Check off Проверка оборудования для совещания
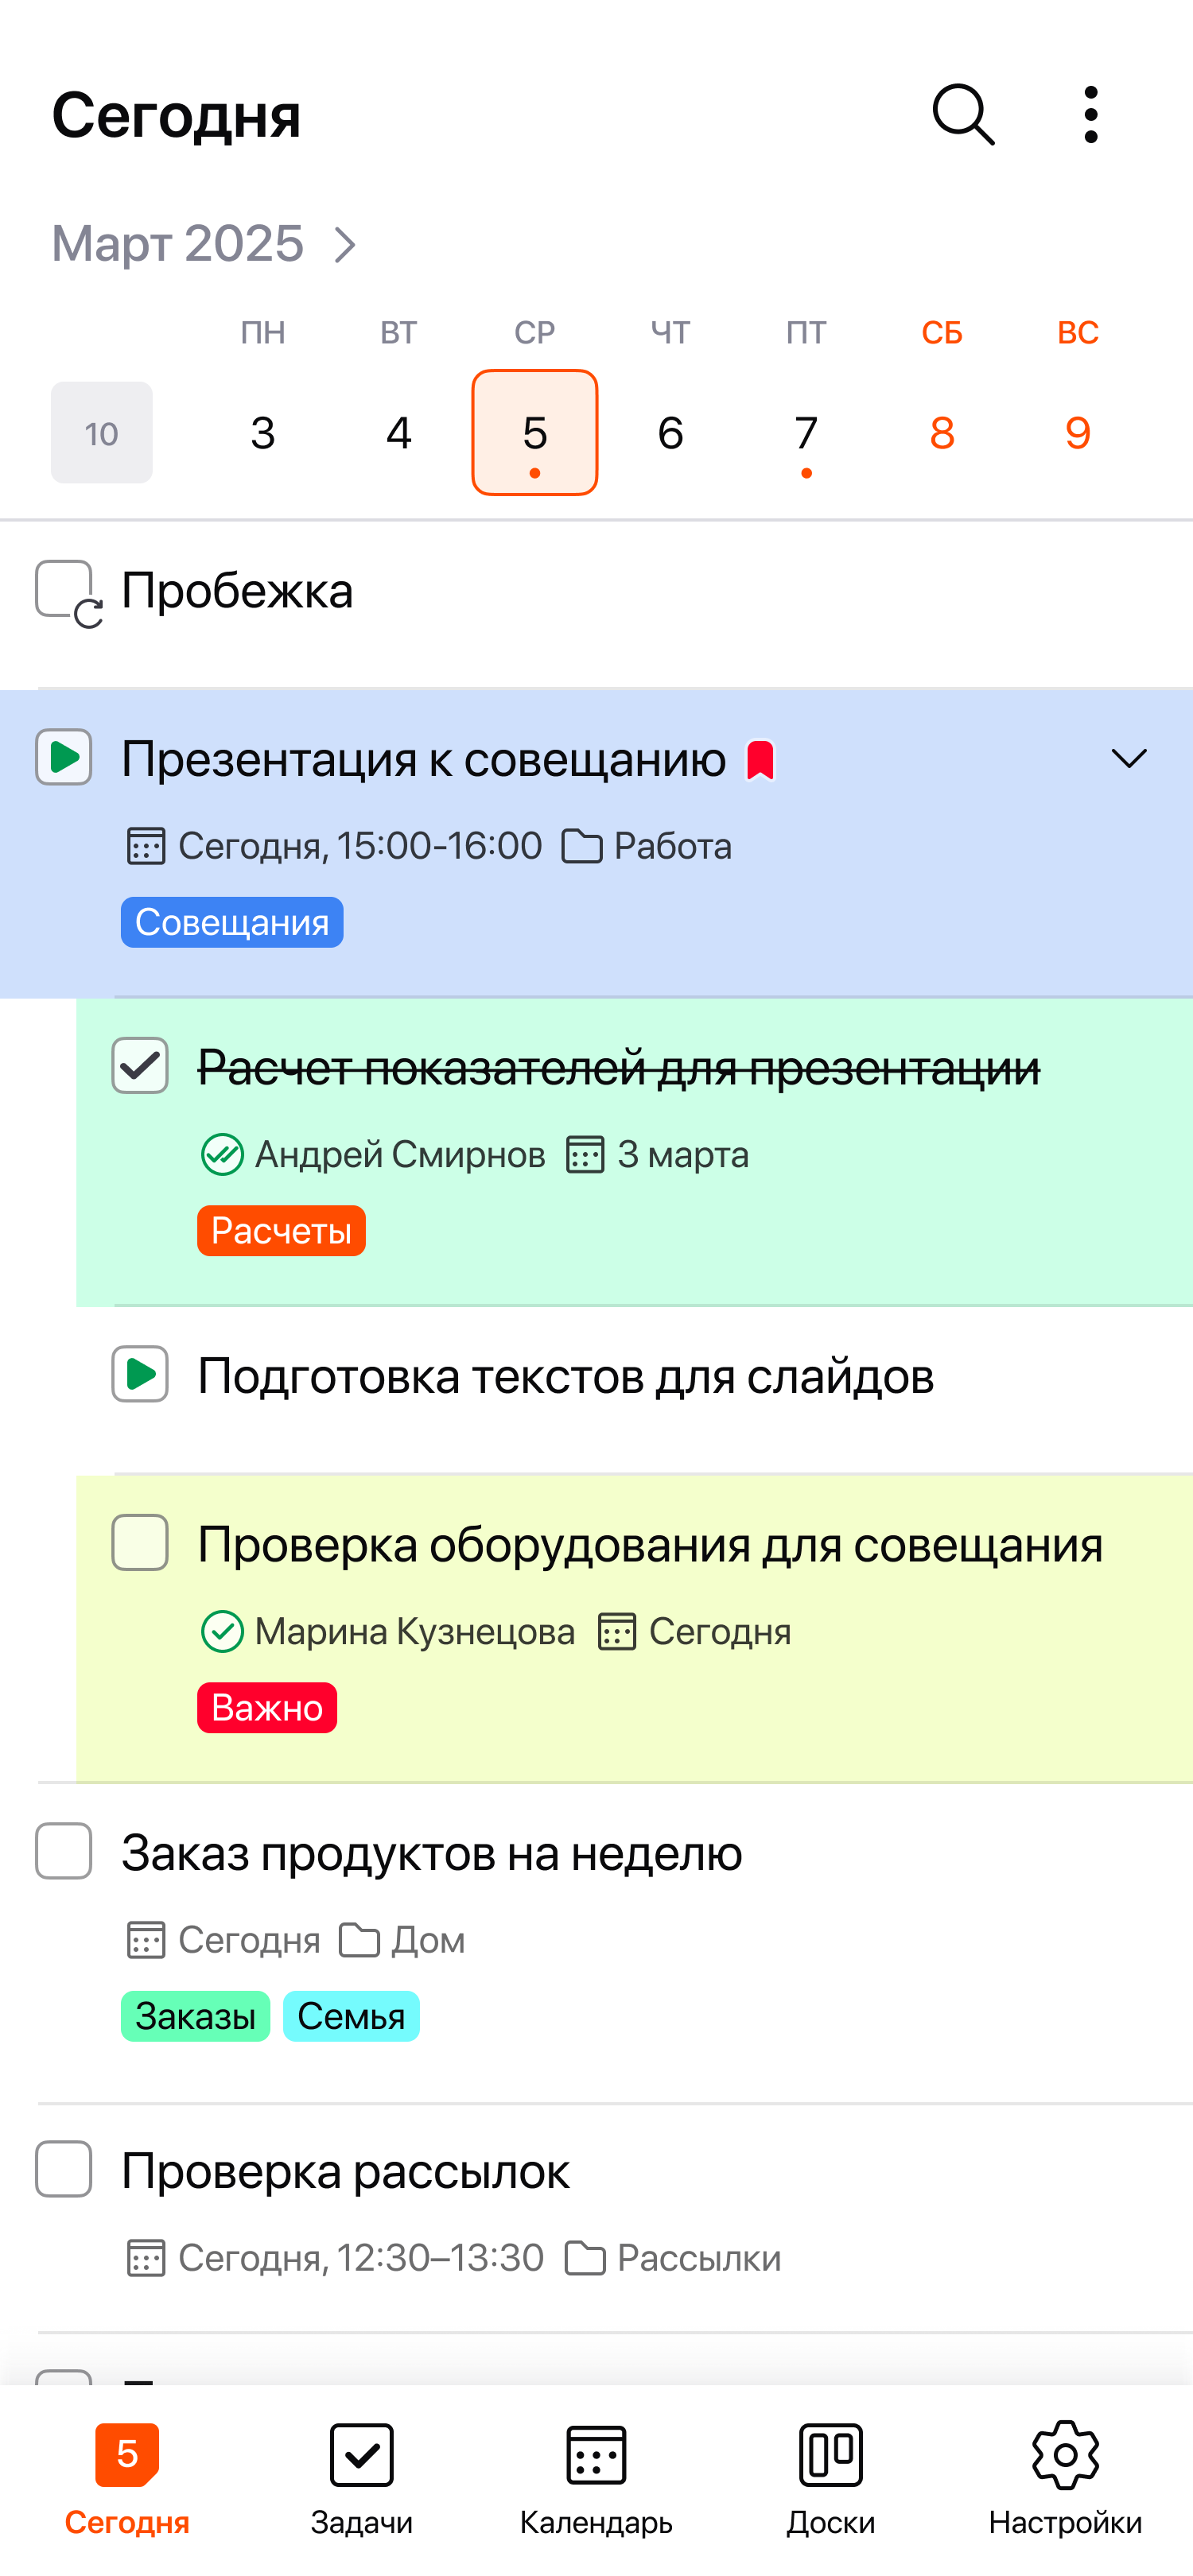Image resolution: width=1193 pixels, height=2576 pixels. point(139,1543)
